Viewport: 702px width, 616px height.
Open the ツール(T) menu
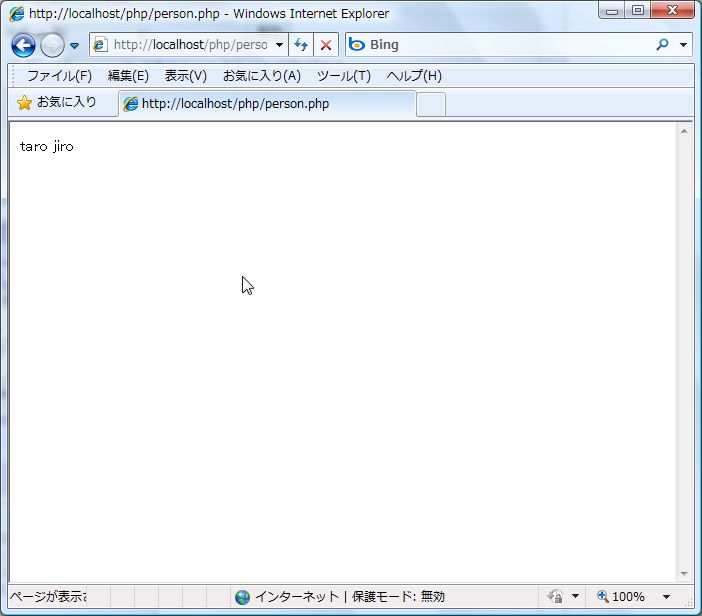tap(343, 76)
